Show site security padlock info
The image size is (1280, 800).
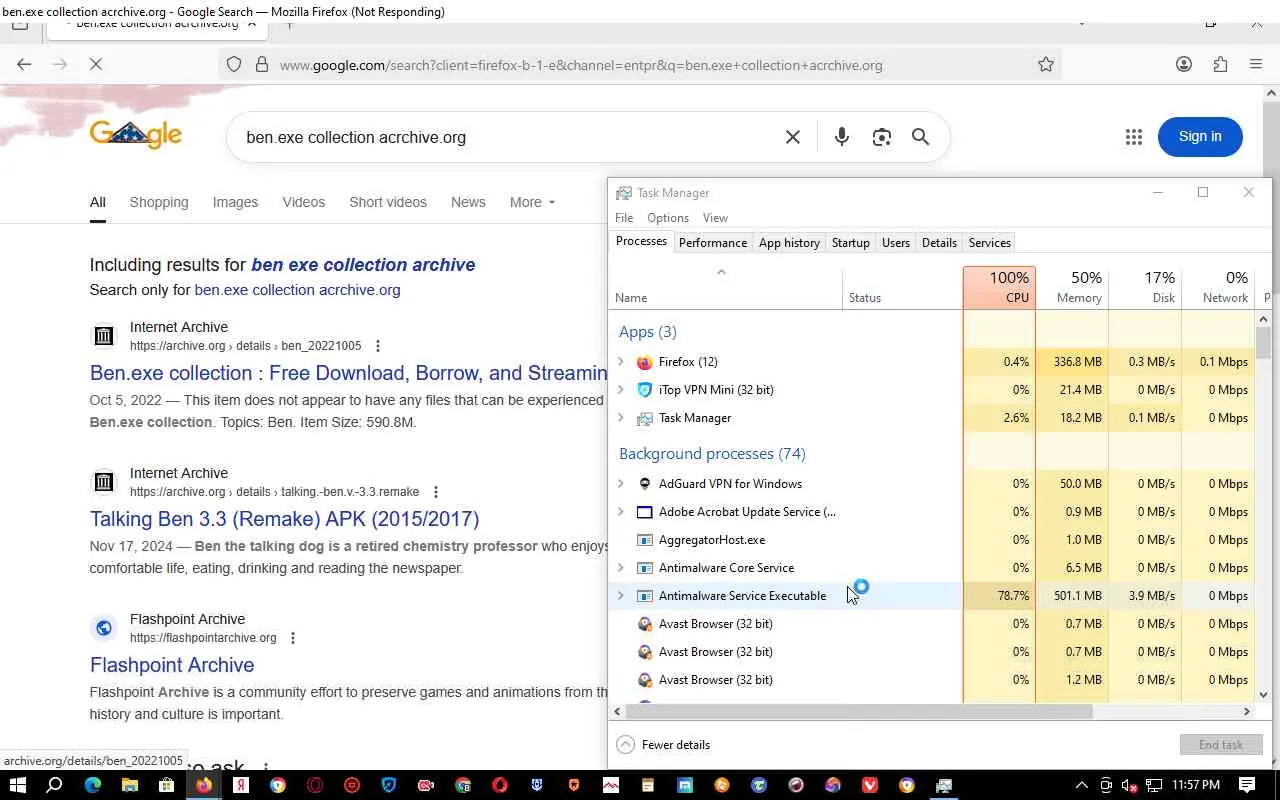point(262,65)
